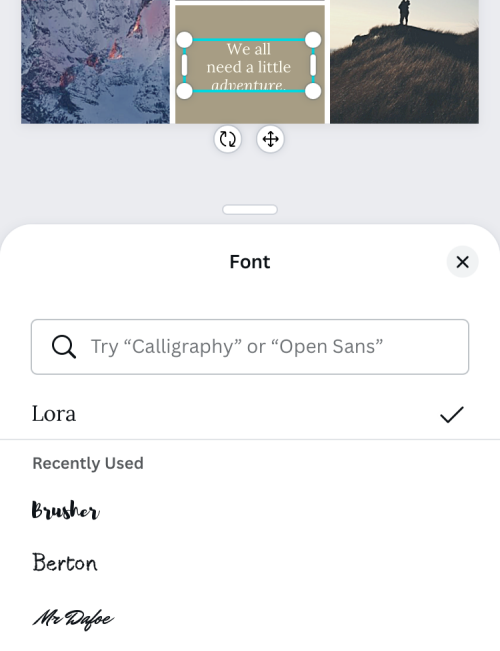Choose the Brusher font

66,510
